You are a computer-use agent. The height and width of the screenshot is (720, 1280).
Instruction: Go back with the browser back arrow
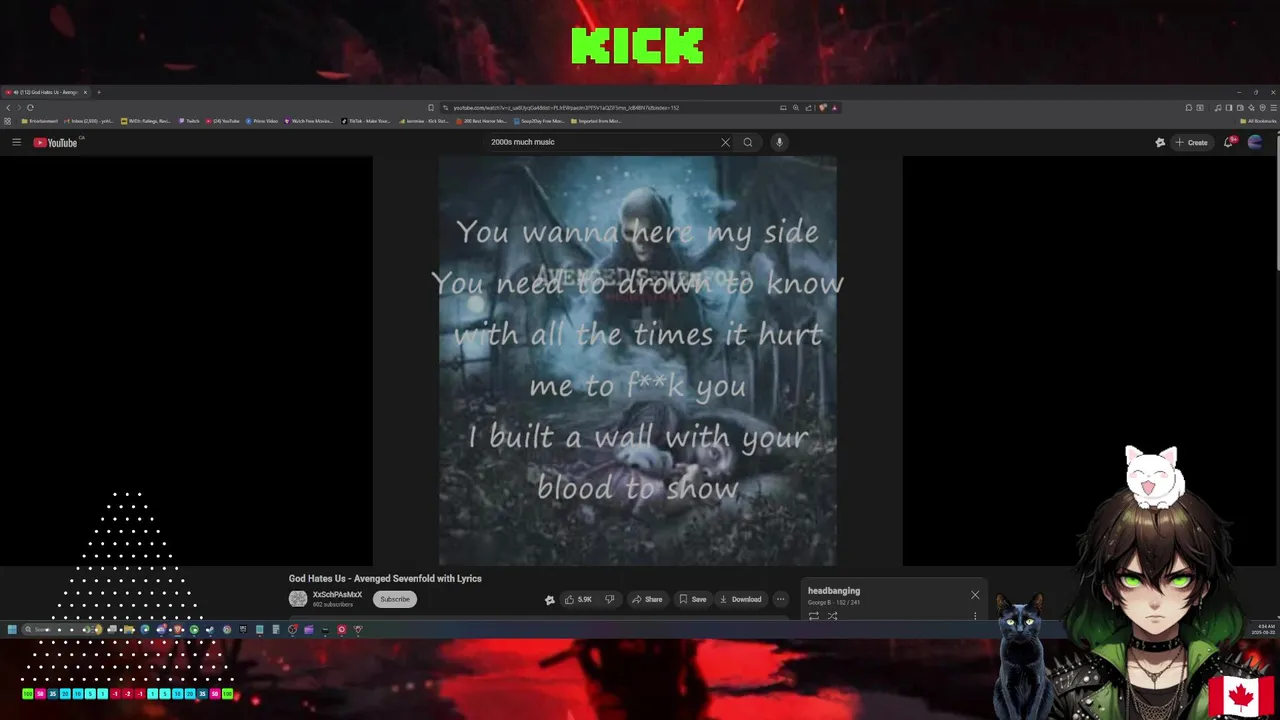tap(8, 107)
